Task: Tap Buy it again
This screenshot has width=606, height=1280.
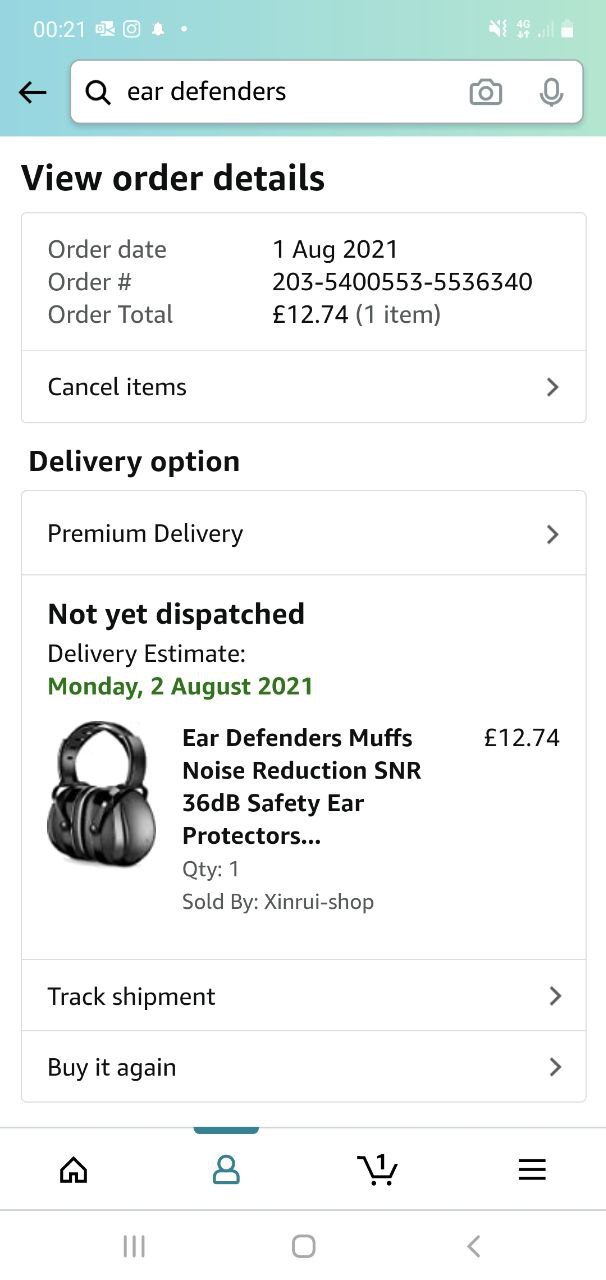Action: point(112,1067)
